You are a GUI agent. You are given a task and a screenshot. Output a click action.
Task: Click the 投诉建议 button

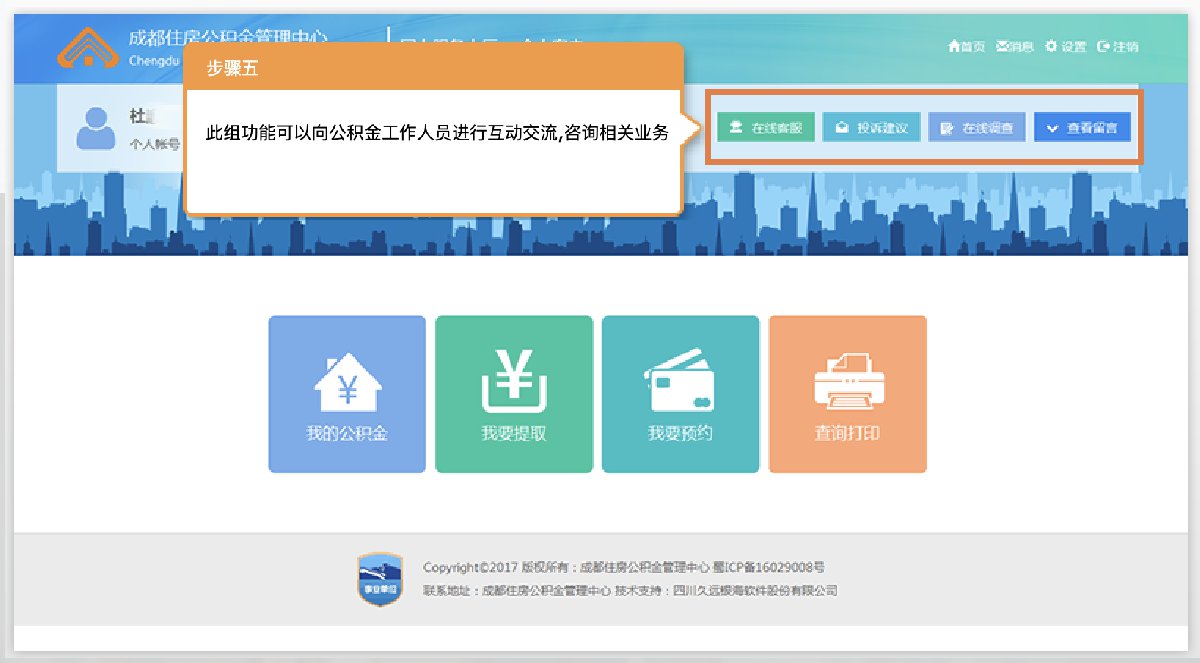coord(871,128)
